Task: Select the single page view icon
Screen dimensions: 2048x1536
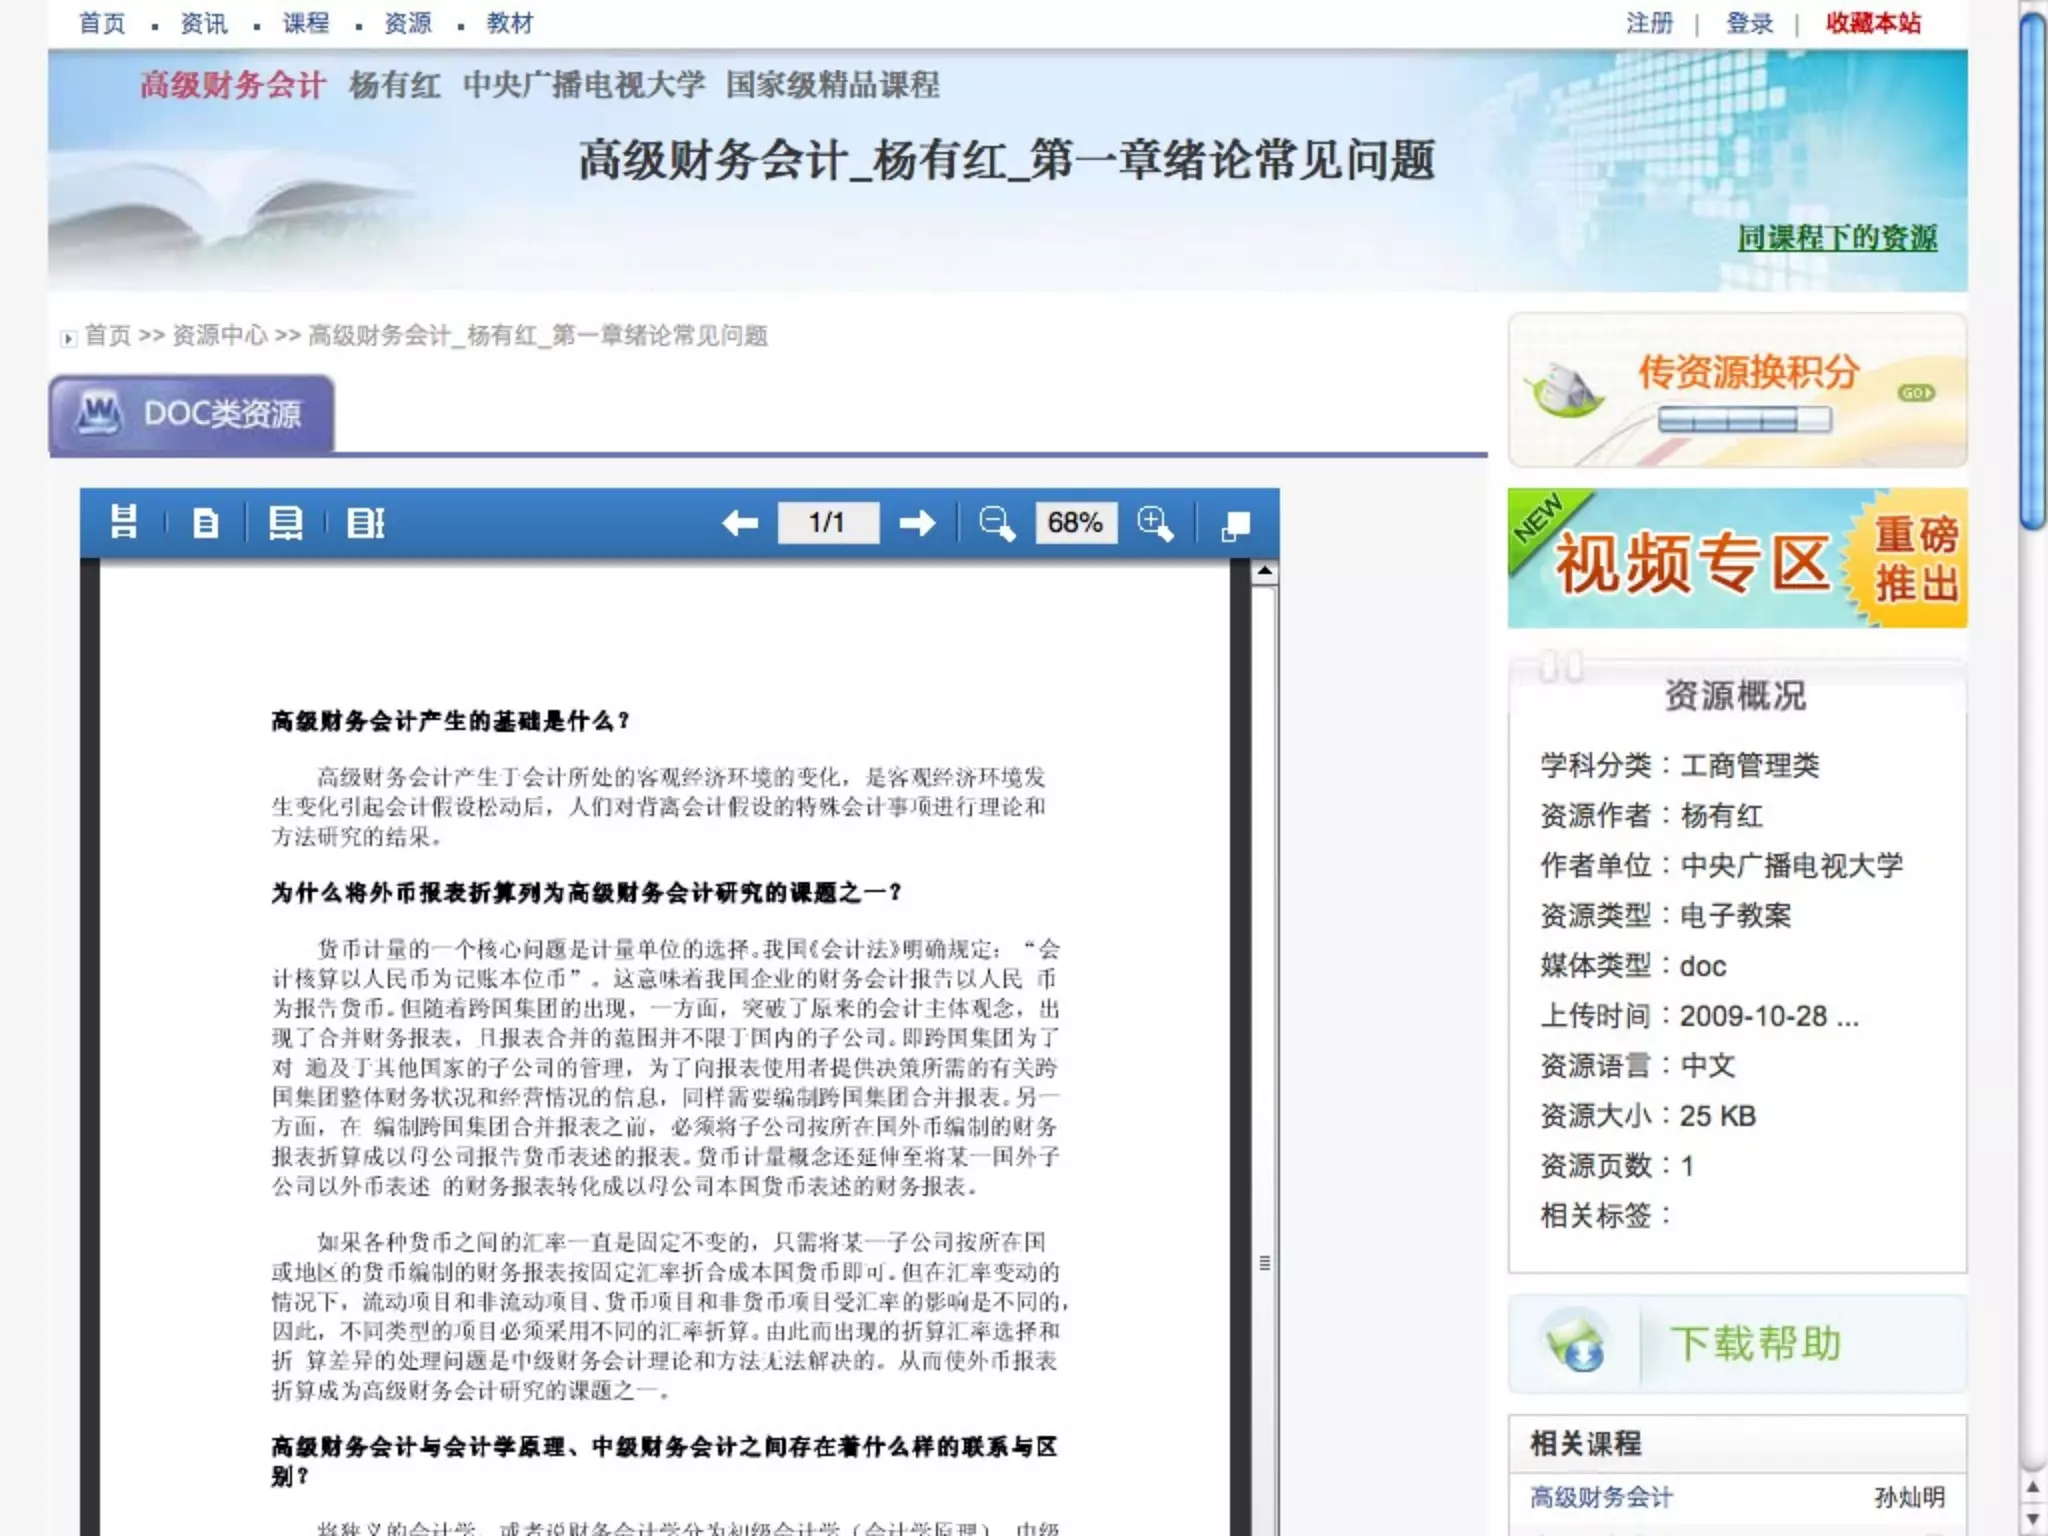Action: 205,522
